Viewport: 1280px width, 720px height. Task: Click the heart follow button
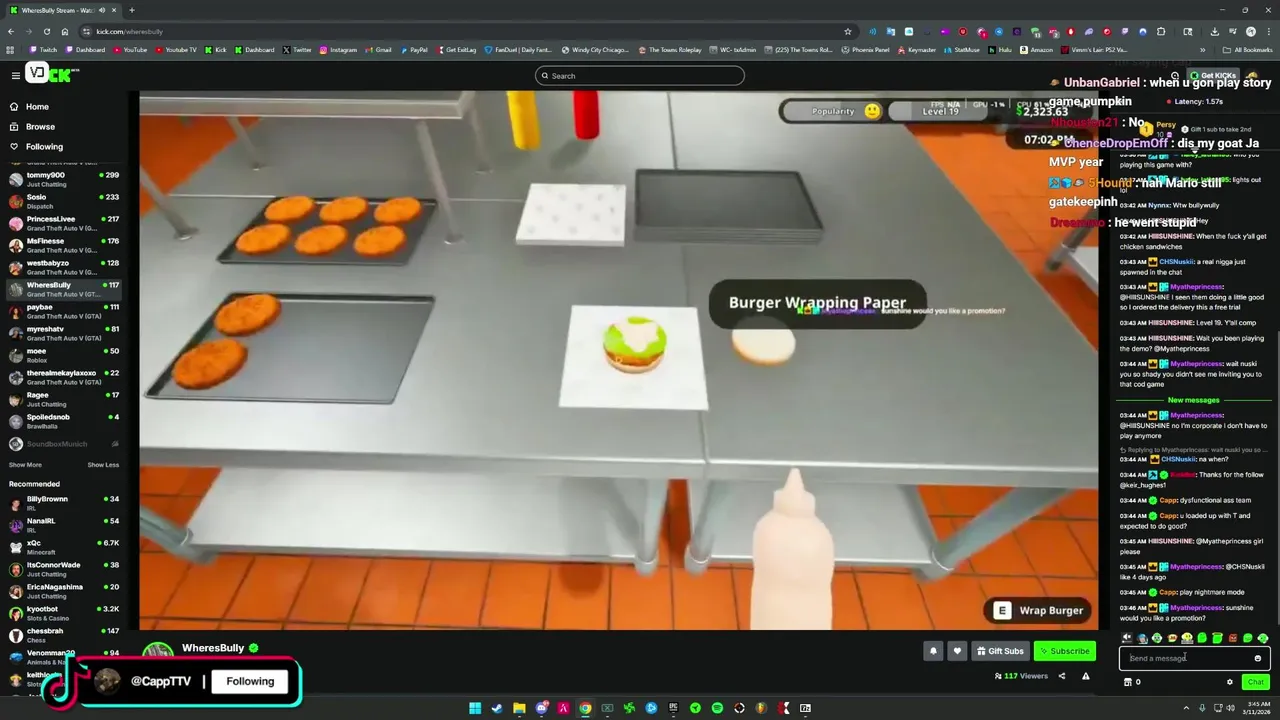point(957,651)
